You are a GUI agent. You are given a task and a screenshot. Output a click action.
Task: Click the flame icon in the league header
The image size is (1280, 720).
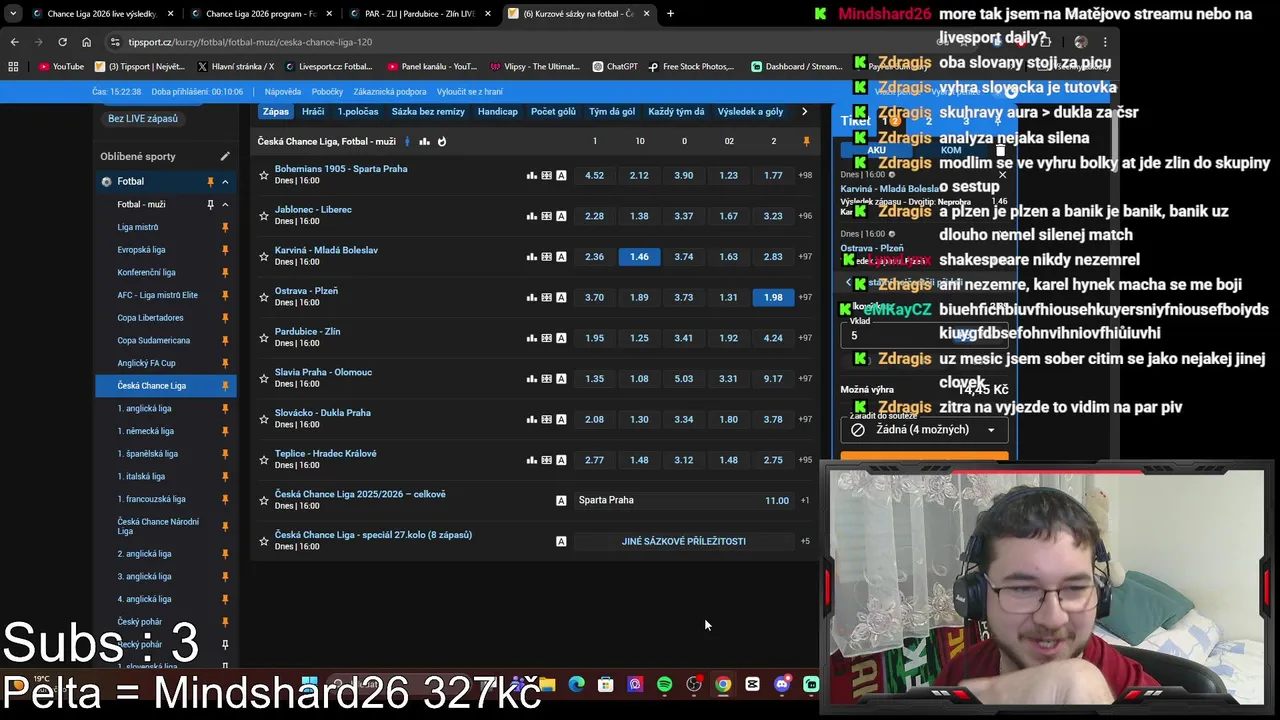442,141
